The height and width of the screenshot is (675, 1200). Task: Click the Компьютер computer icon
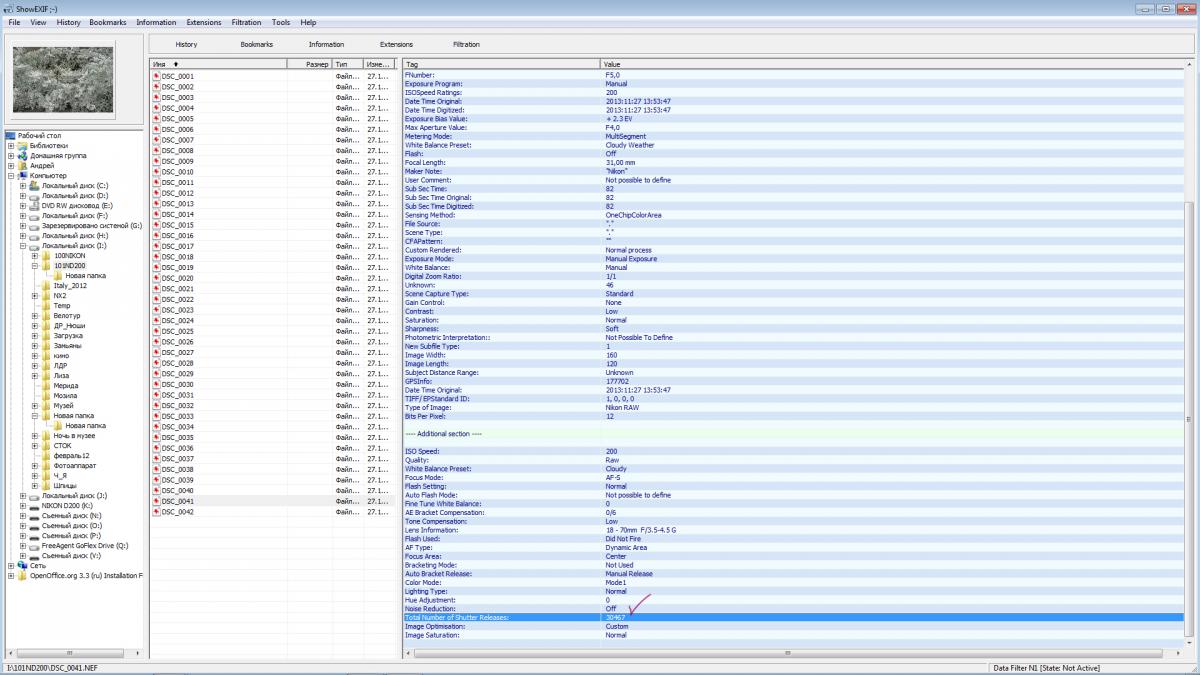coord(22,175)
